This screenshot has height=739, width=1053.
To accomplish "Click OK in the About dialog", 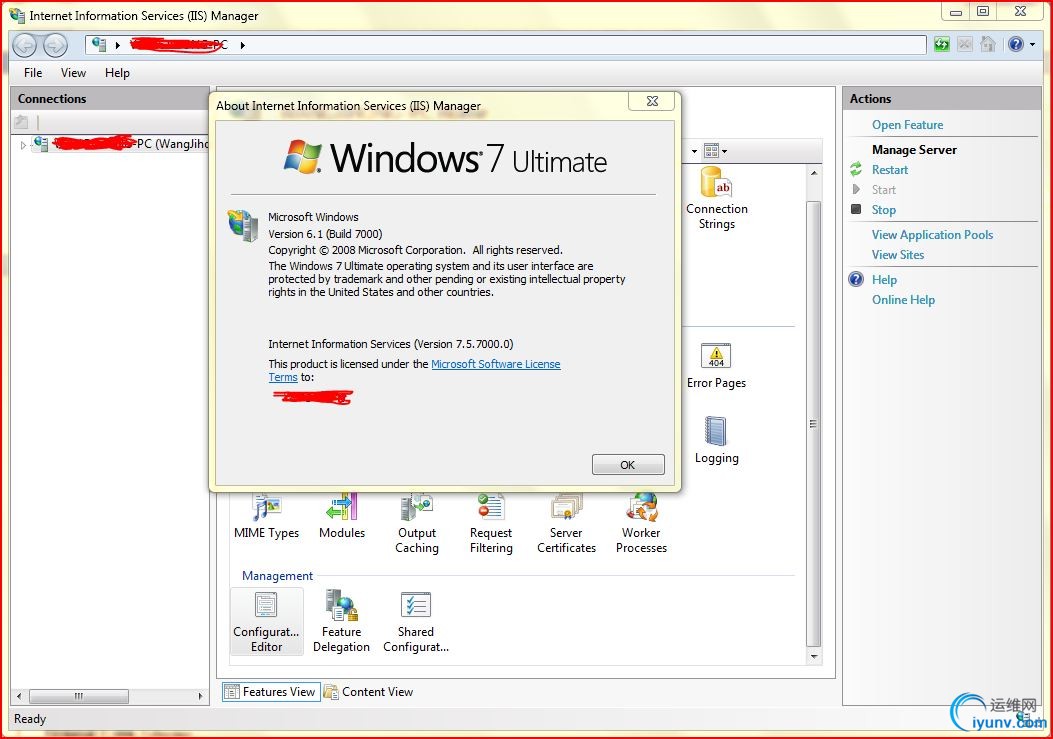I will point(628,464).
